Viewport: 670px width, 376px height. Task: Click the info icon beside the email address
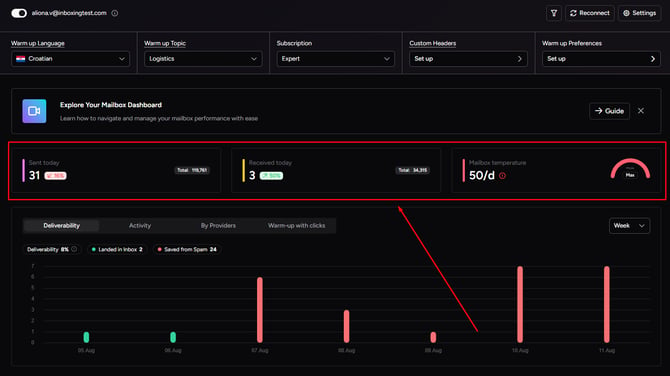click(x=115, y=13)
